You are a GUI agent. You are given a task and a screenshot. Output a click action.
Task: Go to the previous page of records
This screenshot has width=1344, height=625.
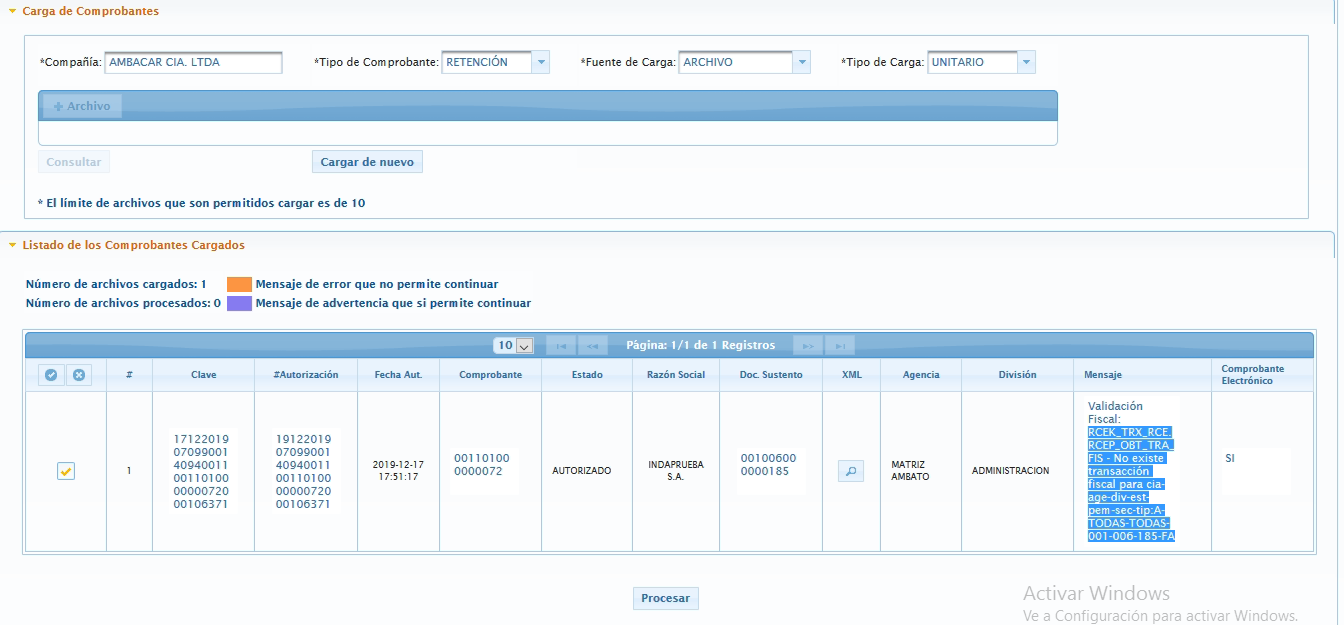(x=592, y=346)
